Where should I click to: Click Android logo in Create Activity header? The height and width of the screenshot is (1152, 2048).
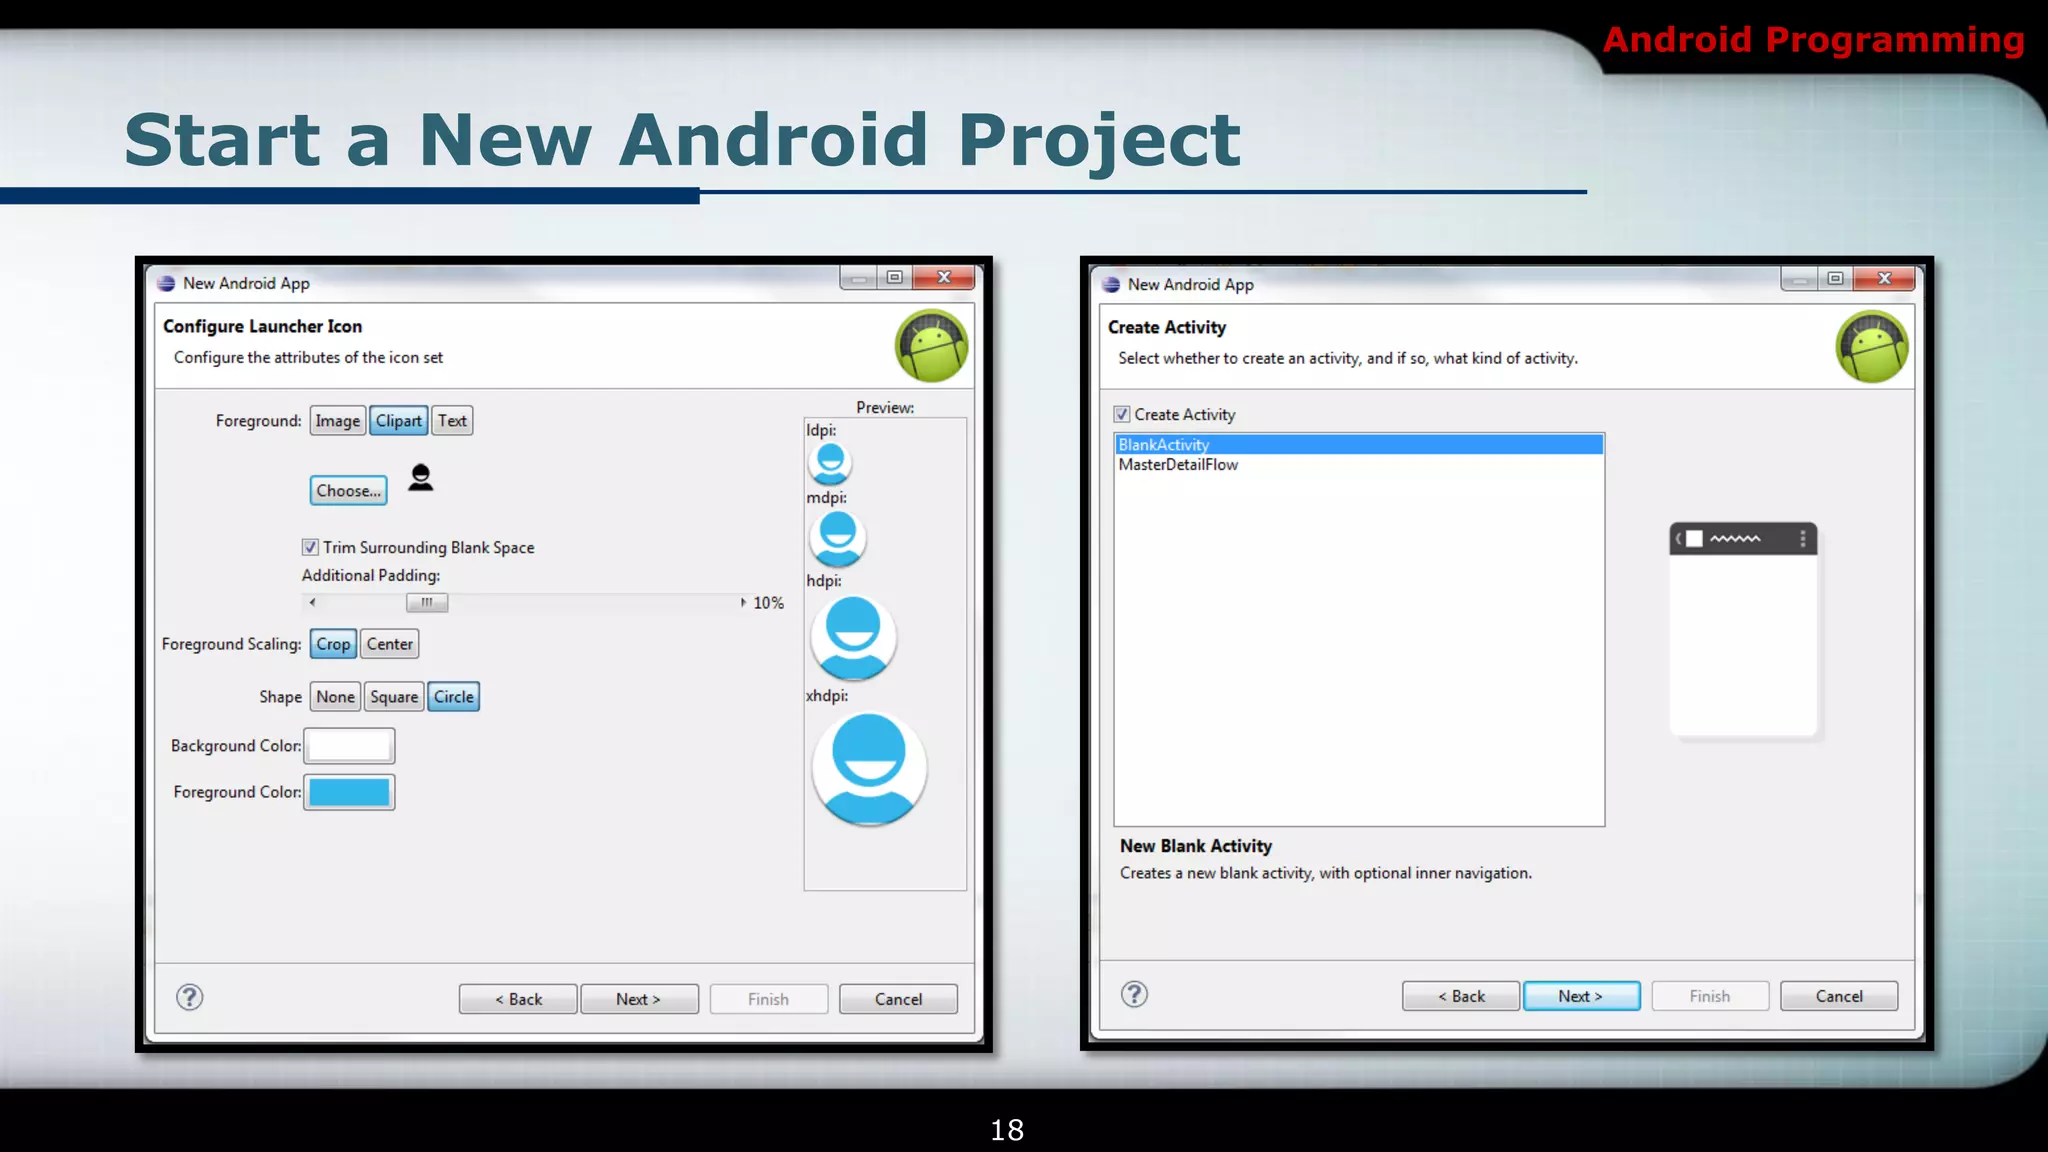pos(1872,347)
